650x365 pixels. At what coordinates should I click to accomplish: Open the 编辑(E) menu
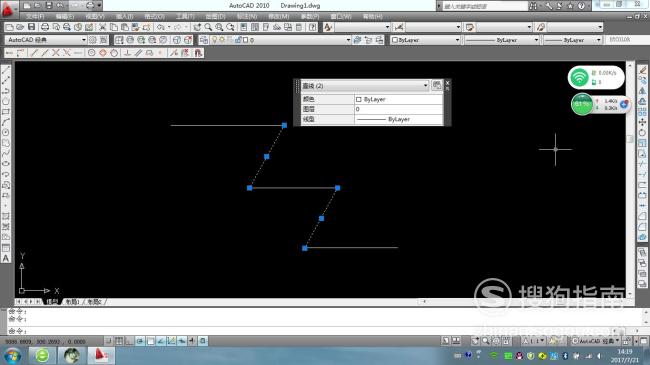pyautogui.click(x=65, y=16)
